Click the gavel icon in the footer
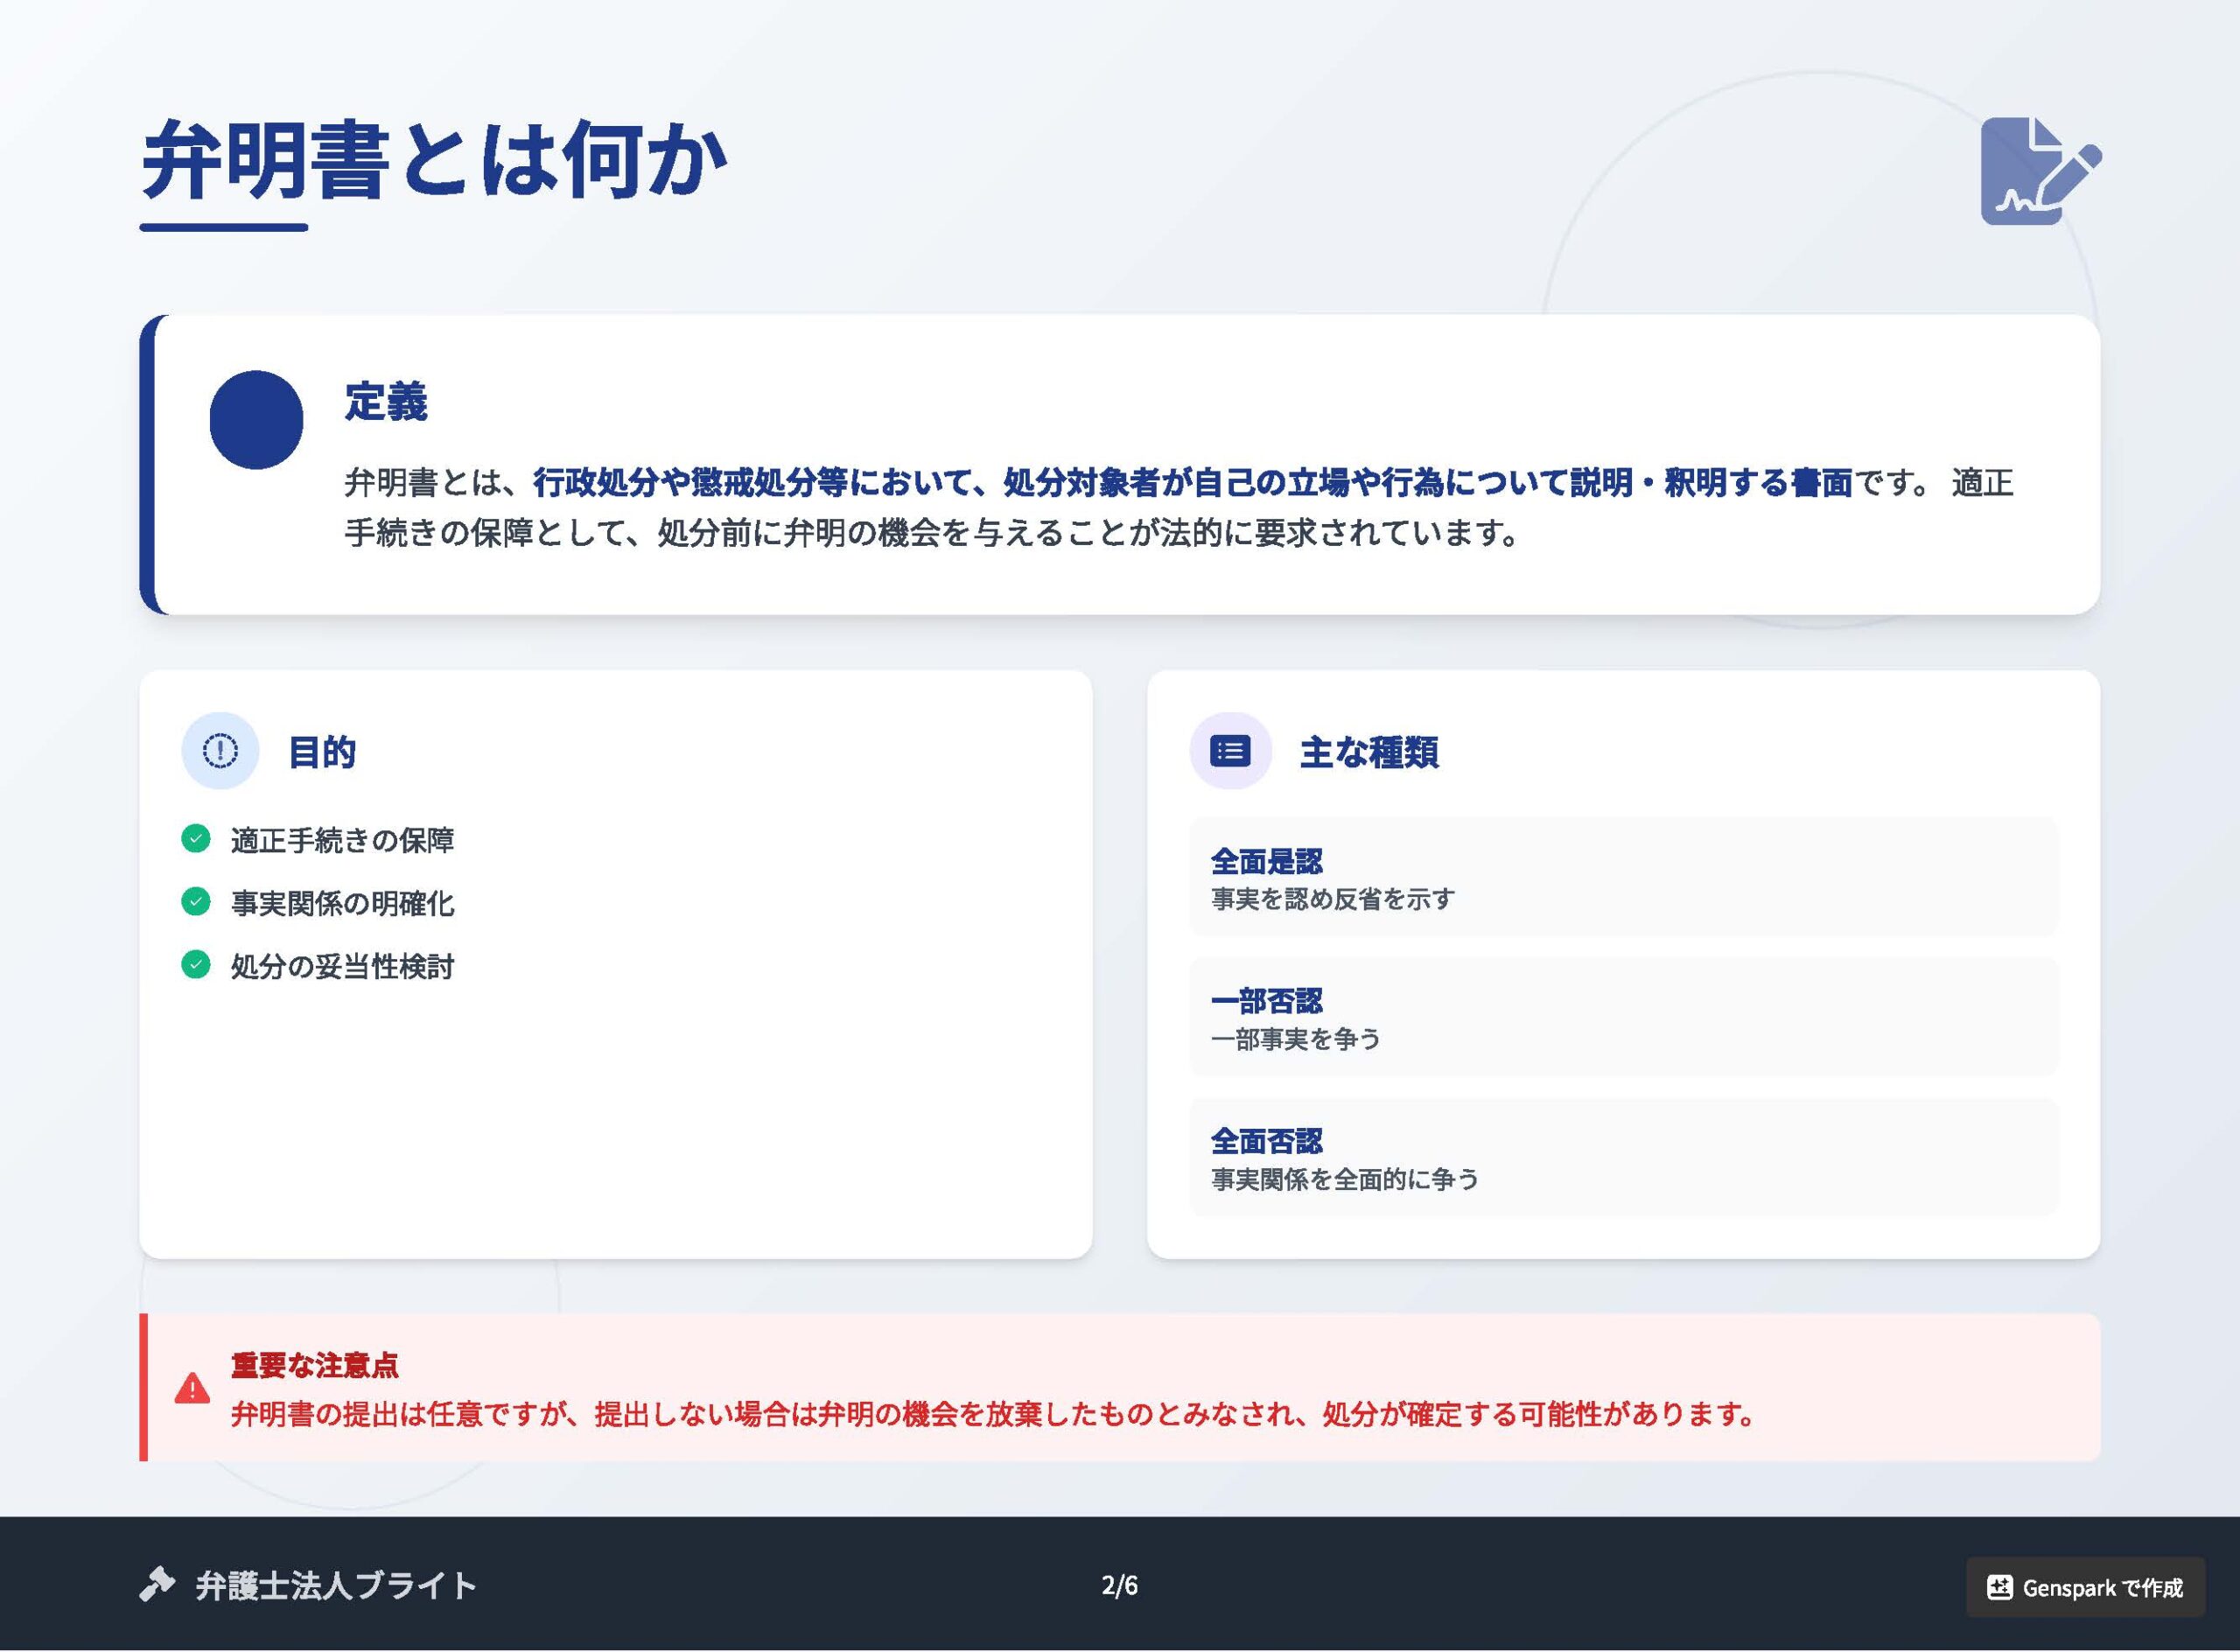 click(157, 1585)
